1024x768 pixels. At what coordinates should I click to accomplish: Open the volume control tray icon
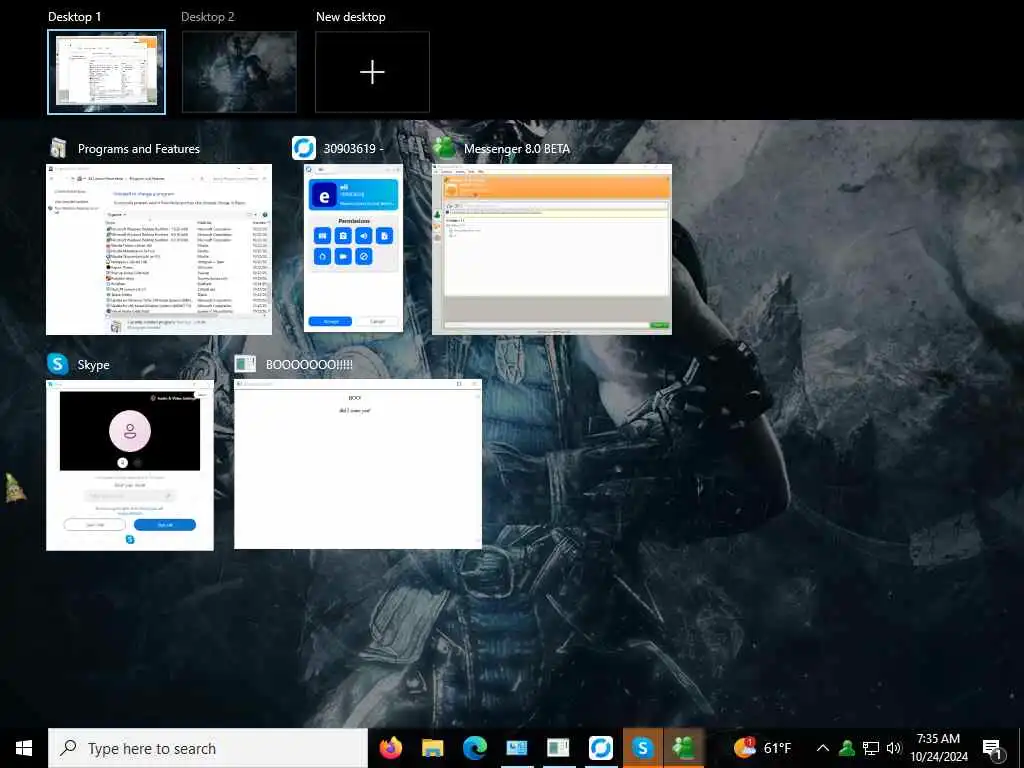pos(894,748)
